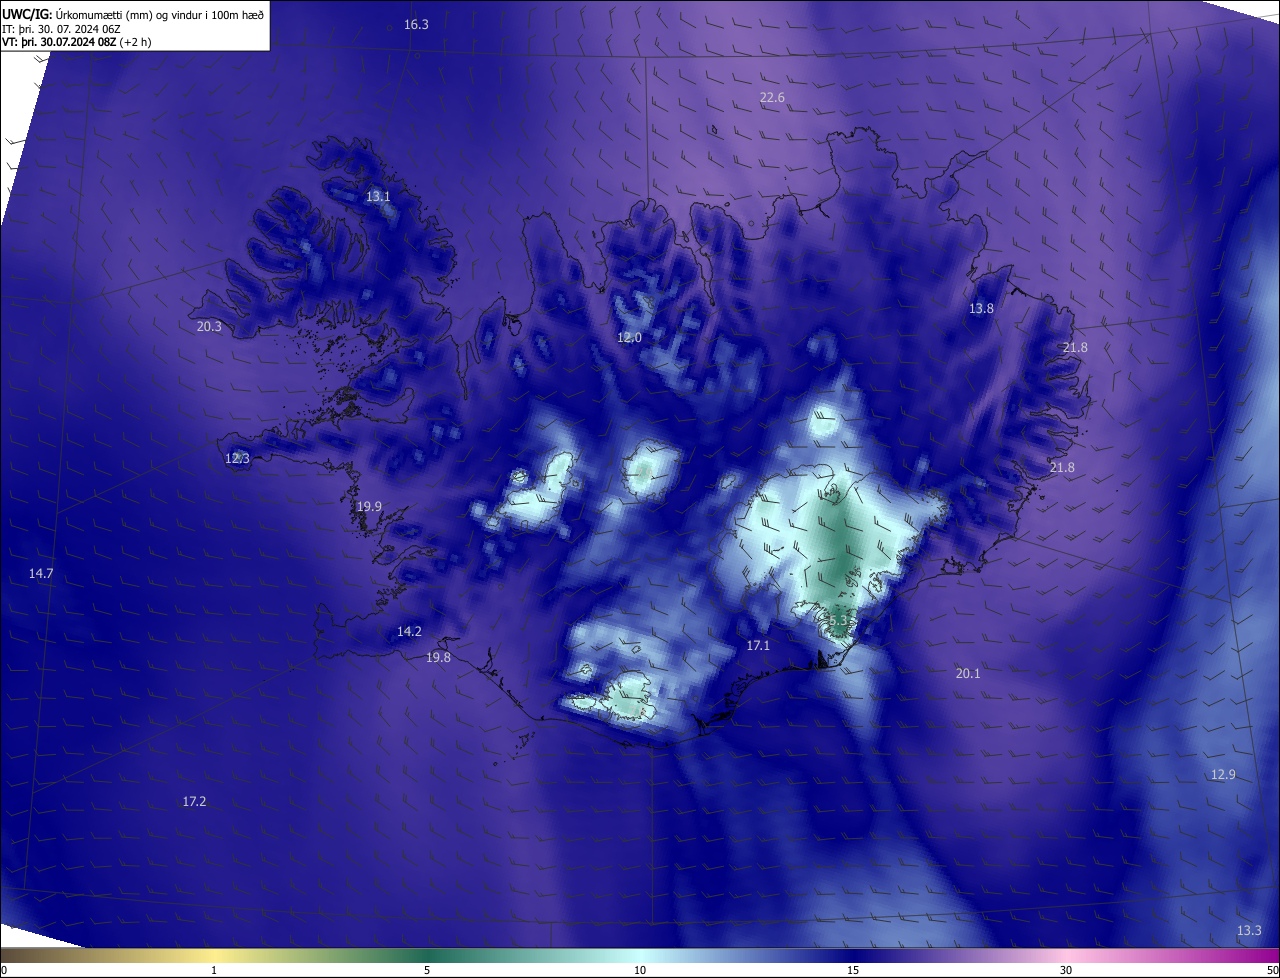Click the VT valid time line
The image size is (1280, 978).
coord(76,42)
